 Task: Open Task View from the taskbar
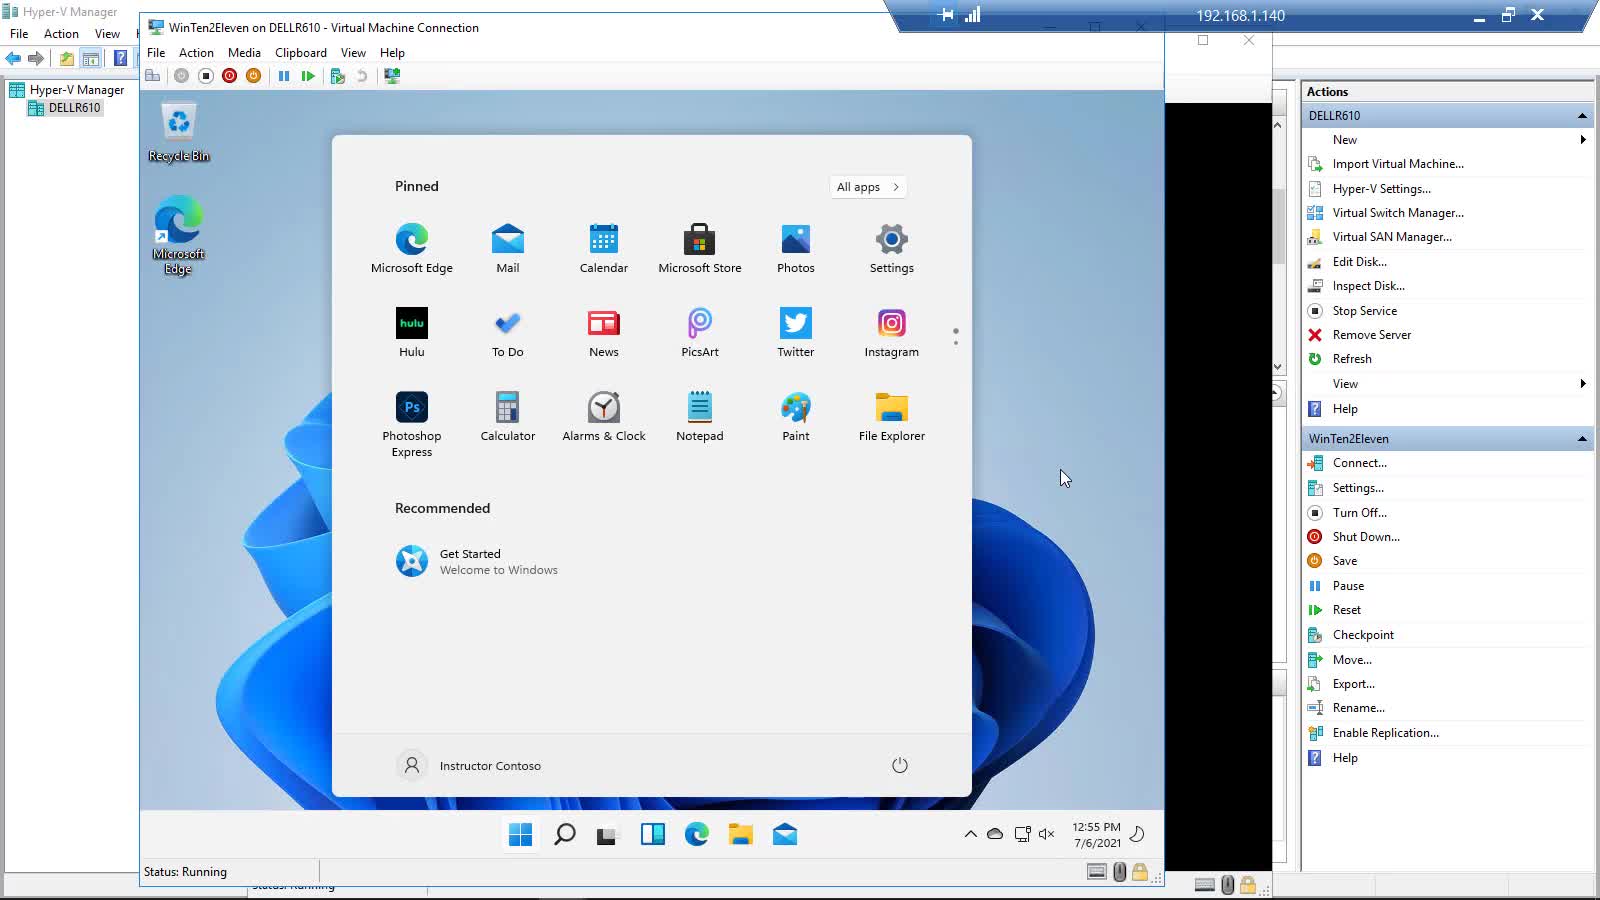(x=608, y=835)
